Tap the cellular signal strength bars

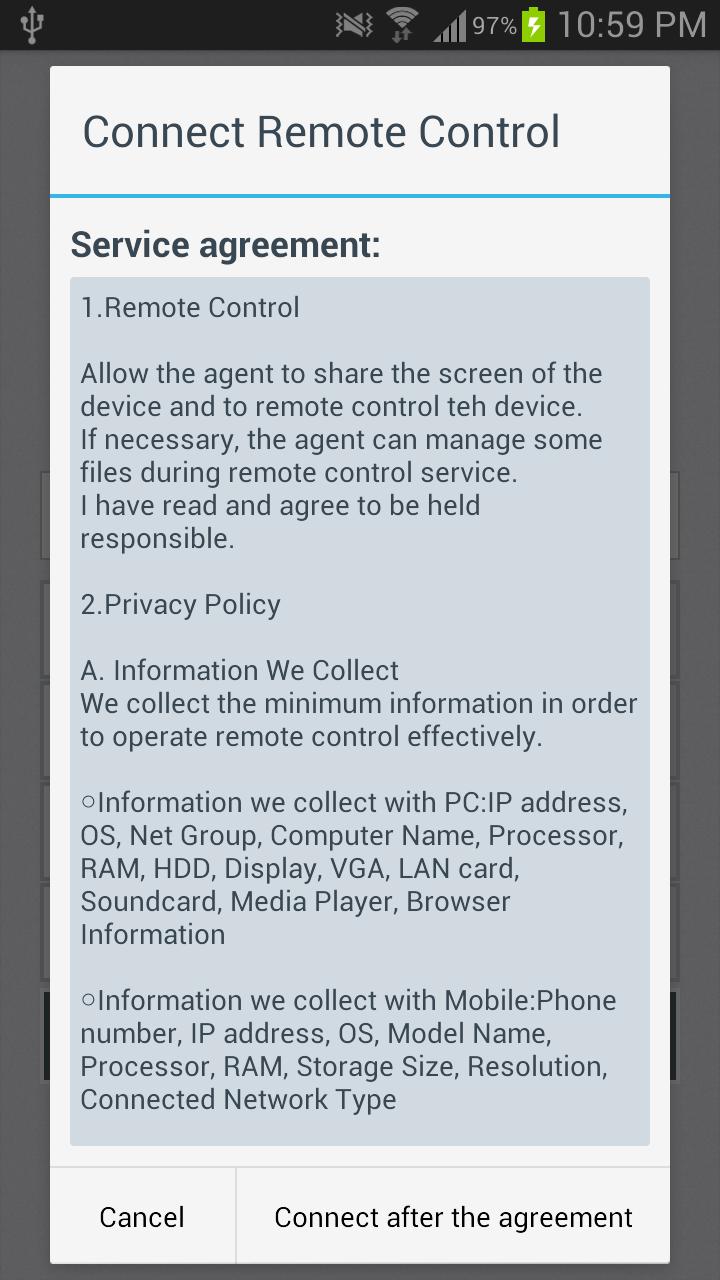450,26
